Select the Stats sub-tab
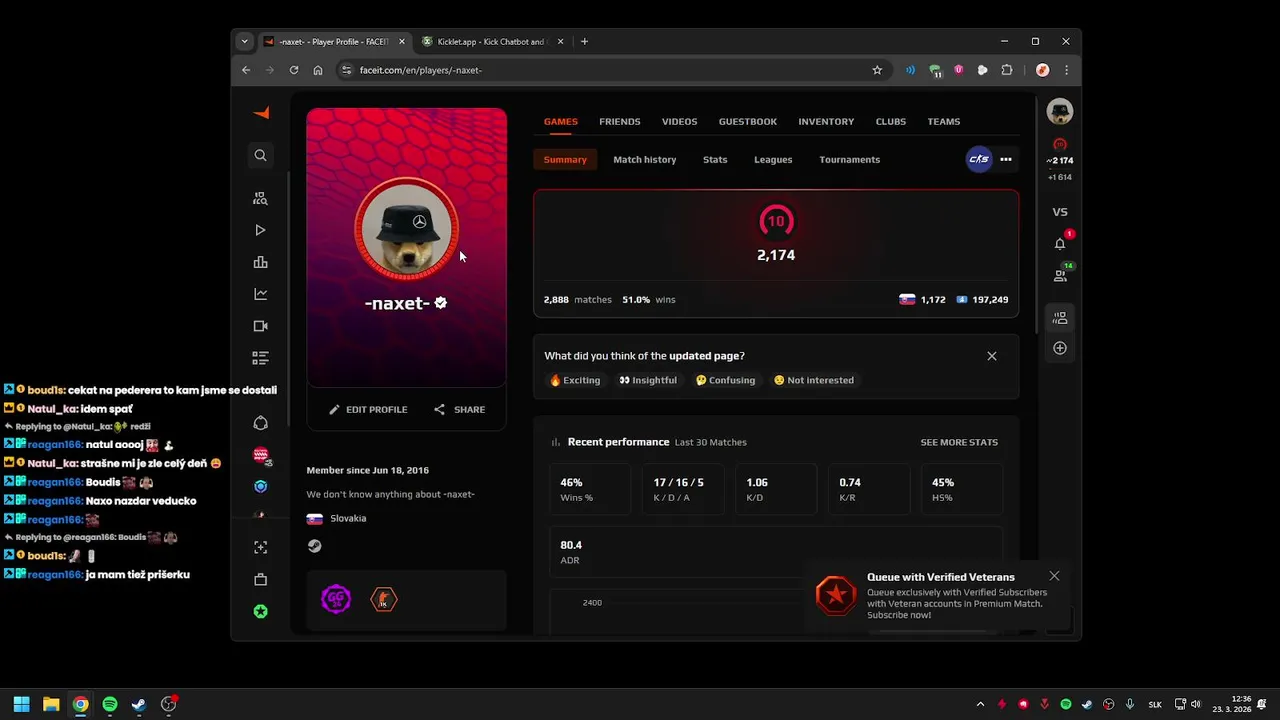The height and width of the screenshot is (720, 1280). (715, 159)
